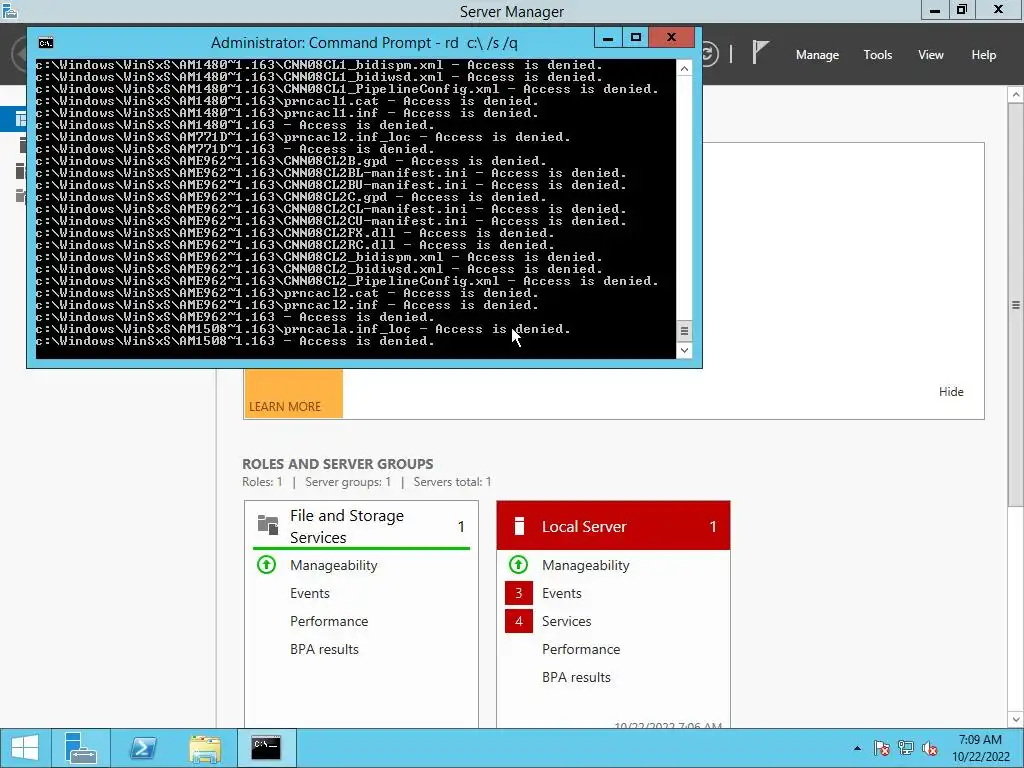Click the Command Prompt scrollbar thumb
The width and height of the screenshot is (1024, 768).
pos(684,330)
